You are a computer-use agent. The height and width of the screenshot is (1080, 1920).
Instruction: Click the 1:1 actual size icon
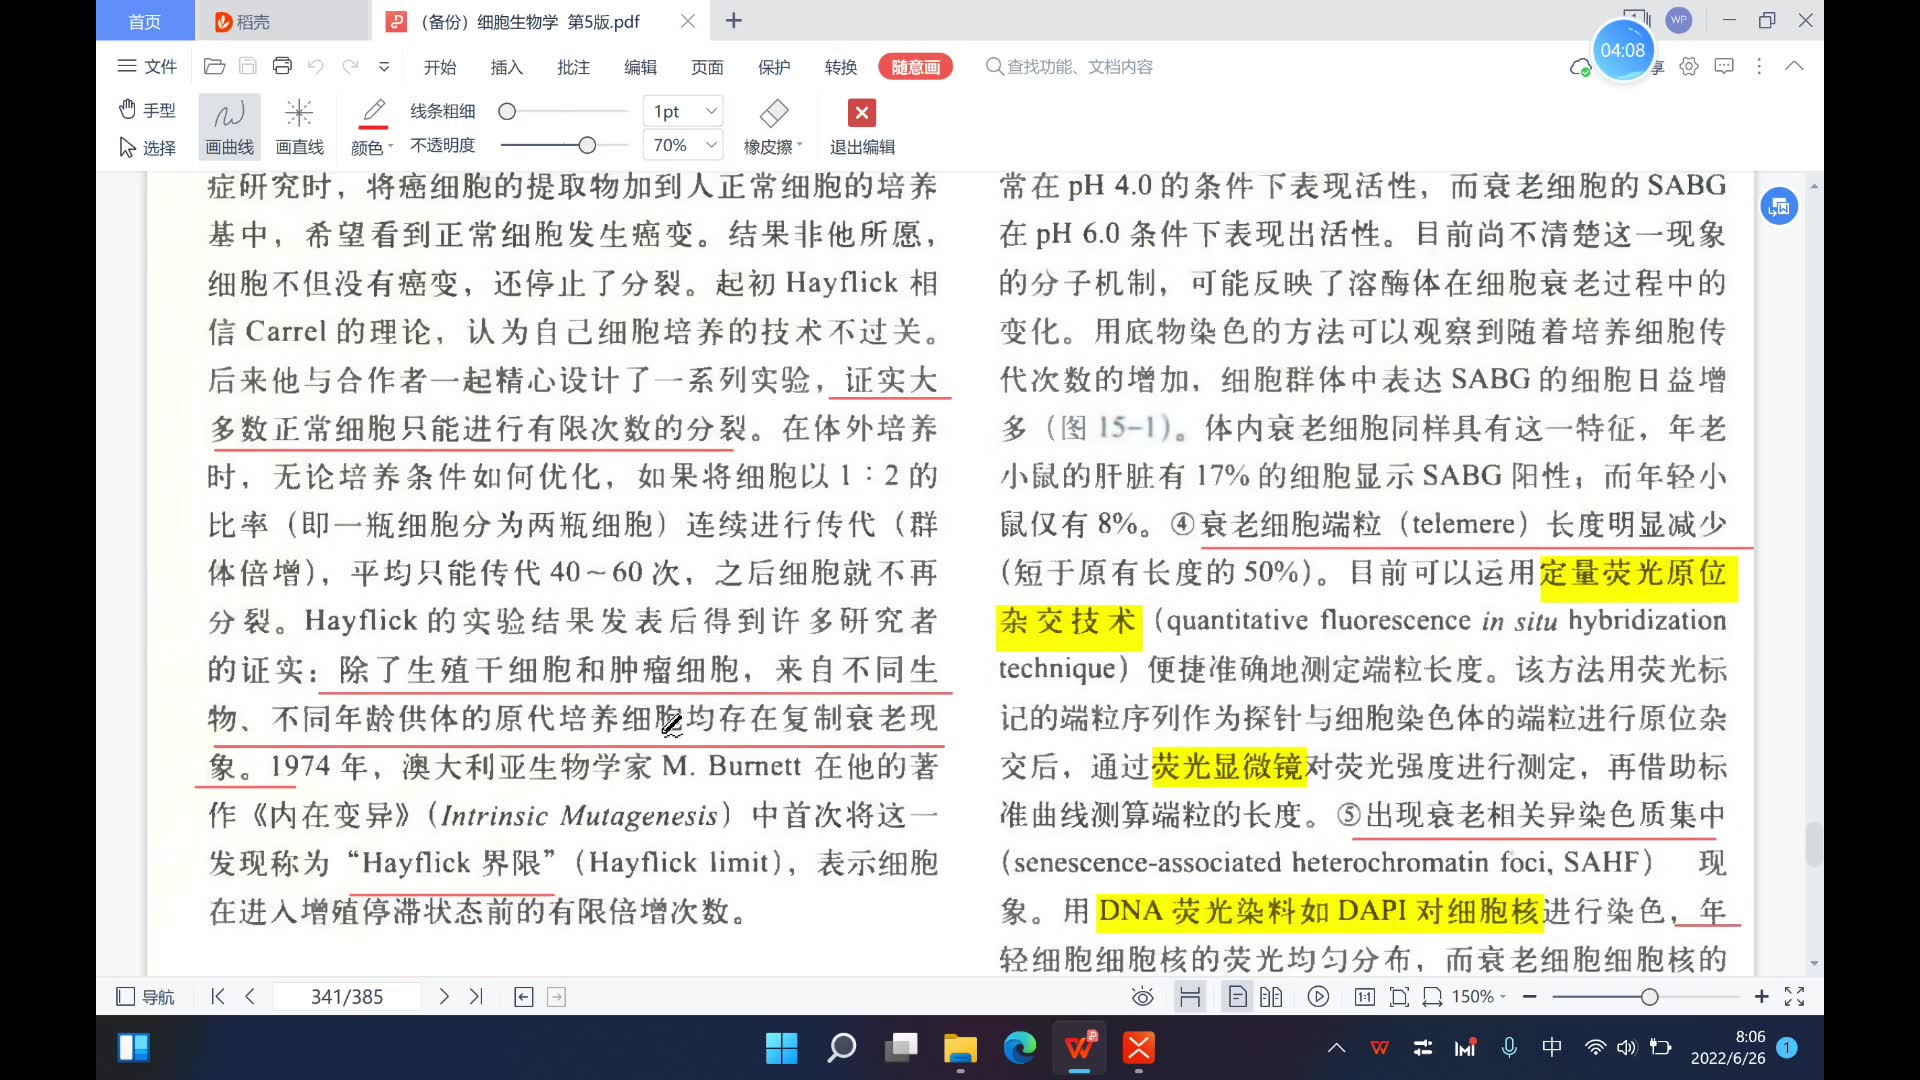1363,996
